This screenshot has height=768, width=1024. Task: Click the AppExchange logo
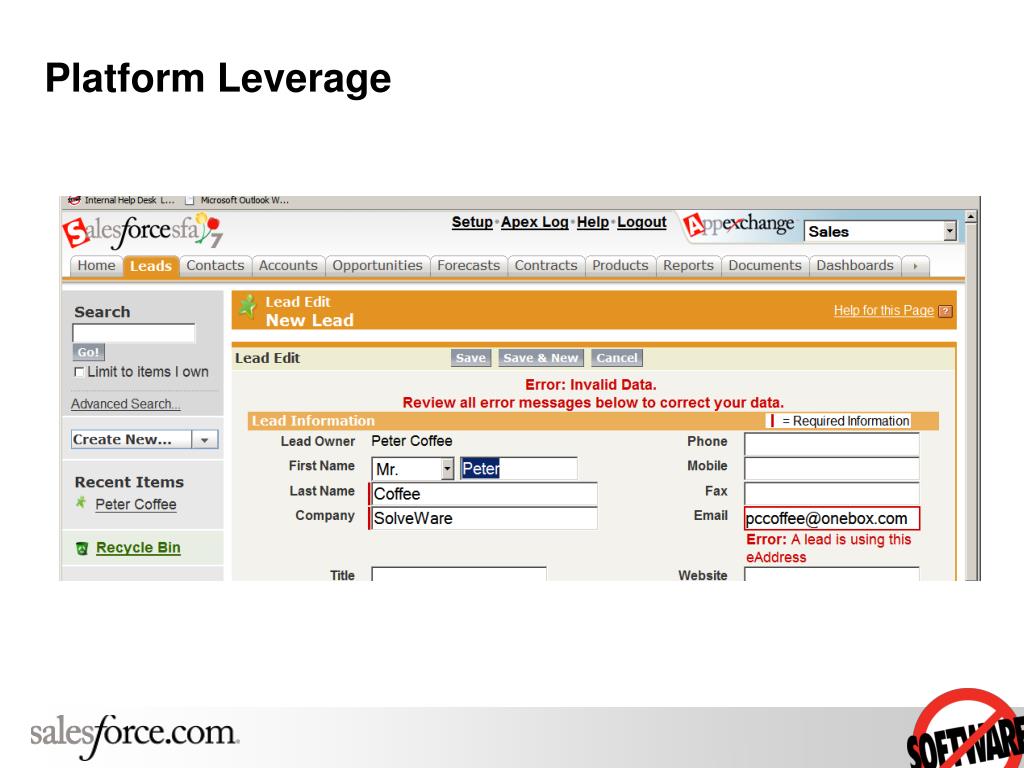[739, 225]
